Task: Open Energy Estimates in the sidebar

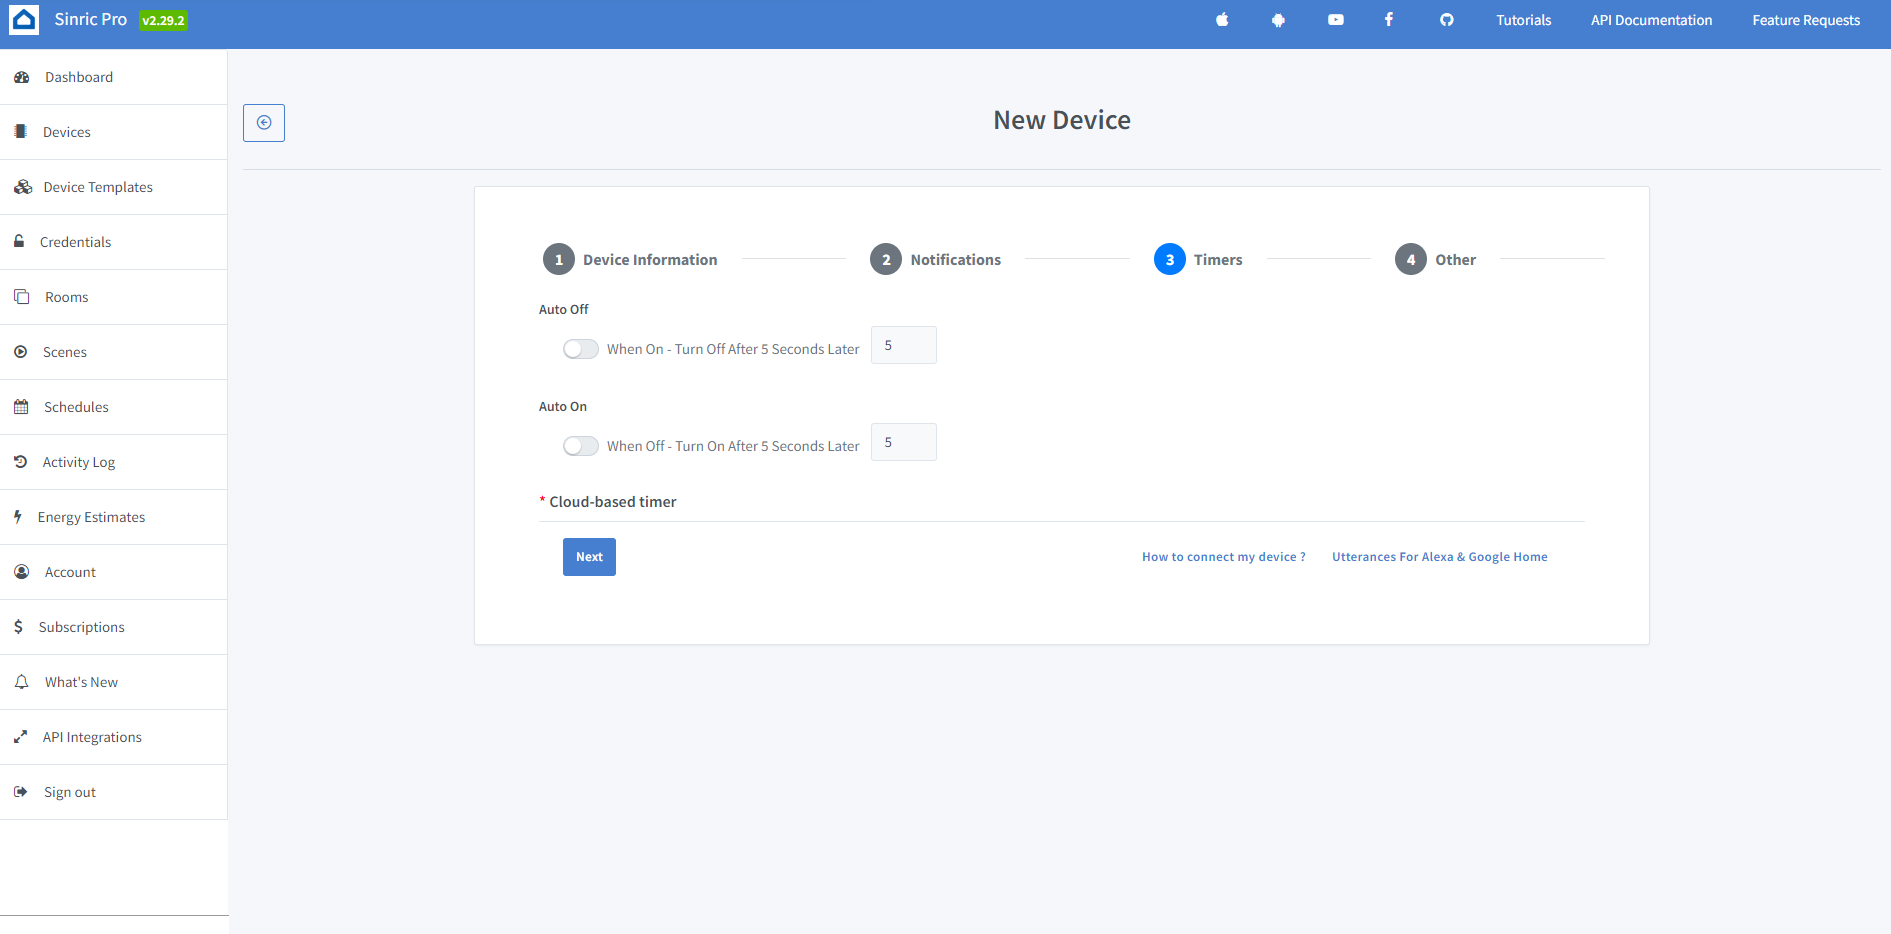Action: point(114,517)
